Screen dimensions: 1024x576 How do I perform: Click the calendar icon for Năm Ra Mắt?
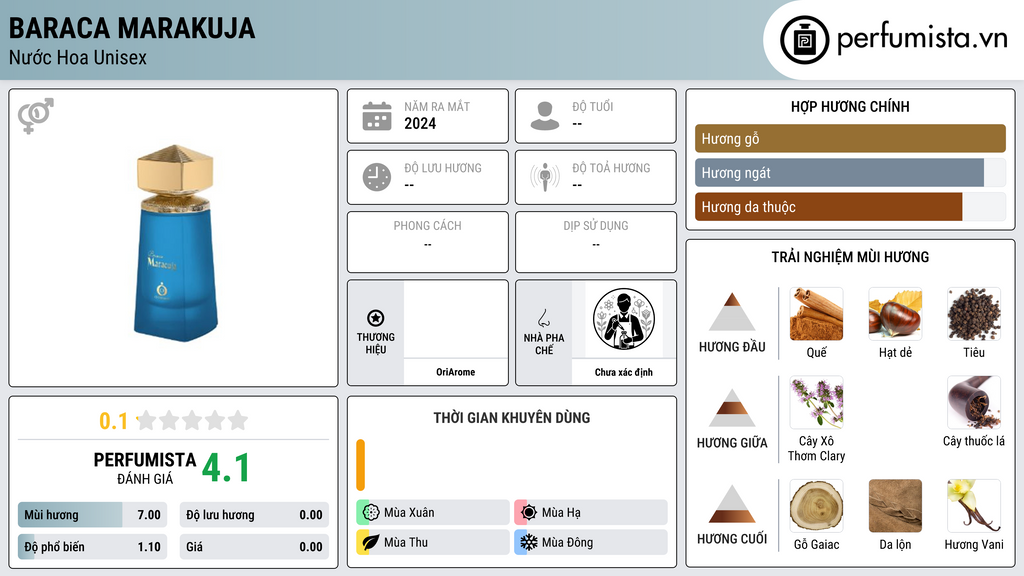(377, 116)
